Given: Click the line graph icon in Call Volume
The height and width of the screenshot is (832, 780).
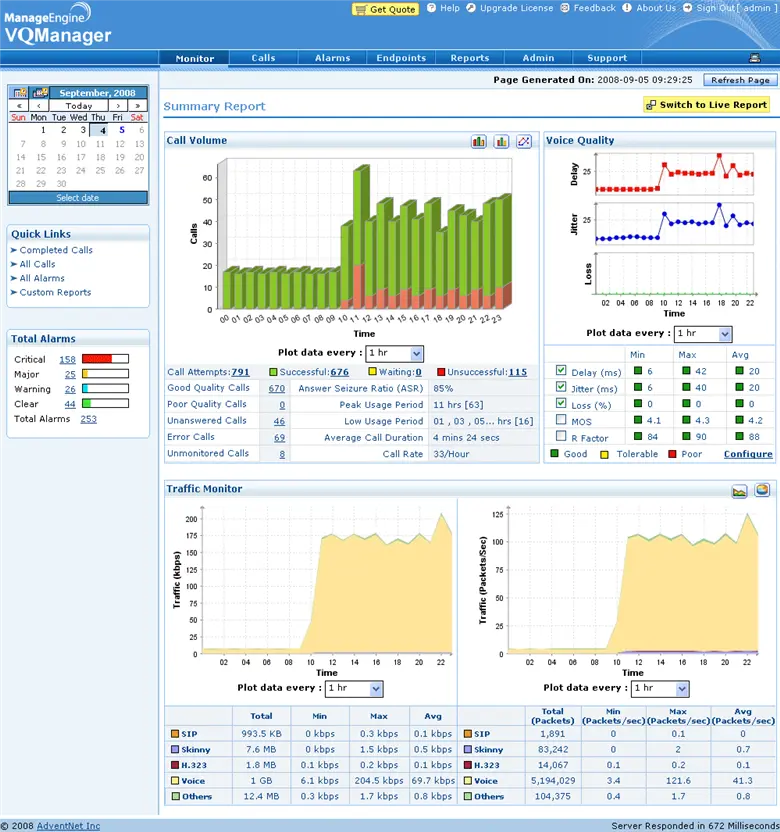Looking at the screenshot, I should point(524,142).
